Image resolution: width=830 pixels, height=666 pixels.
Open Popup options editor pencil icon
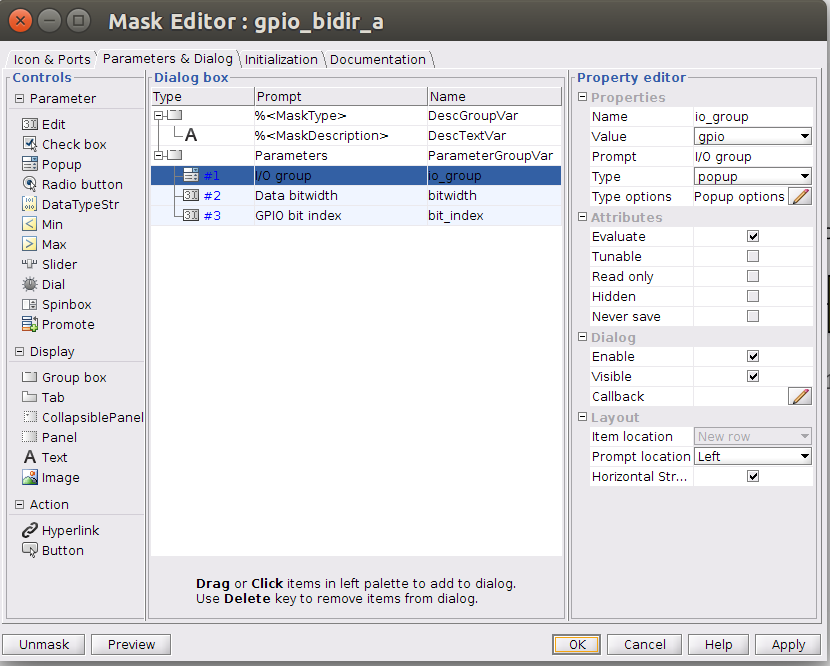point(800,196)
